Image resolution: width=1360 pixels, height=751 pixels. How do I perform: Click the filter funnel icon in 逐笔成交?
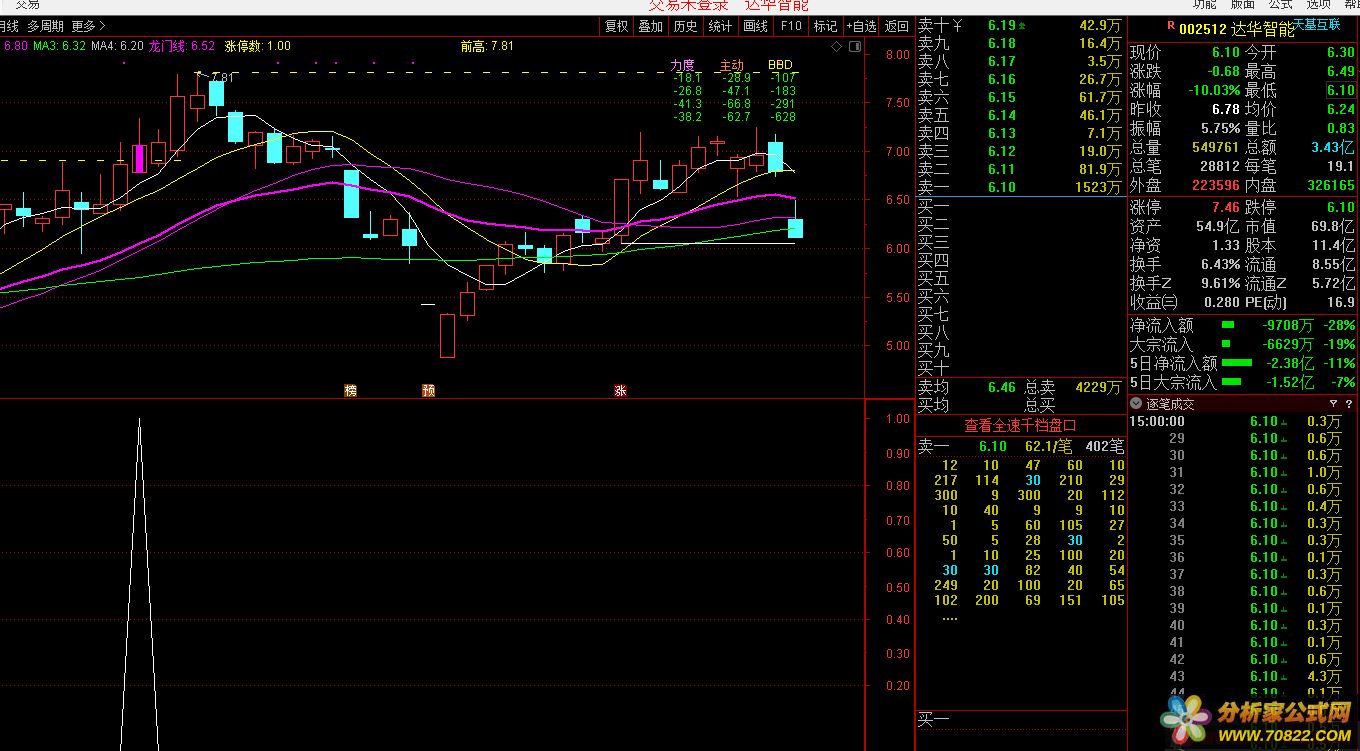[1333, 404]
